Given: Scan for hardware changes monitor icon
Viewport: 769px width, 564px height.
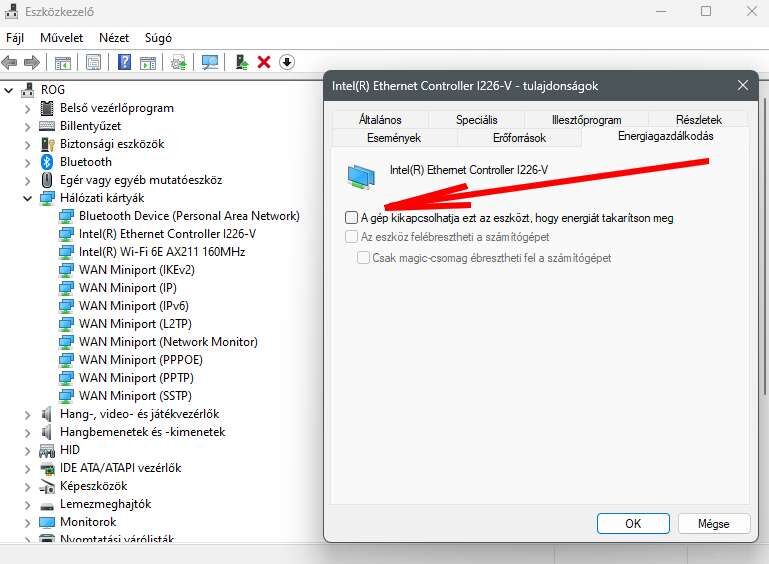Looking at the screenshot, I should (210, 62).
